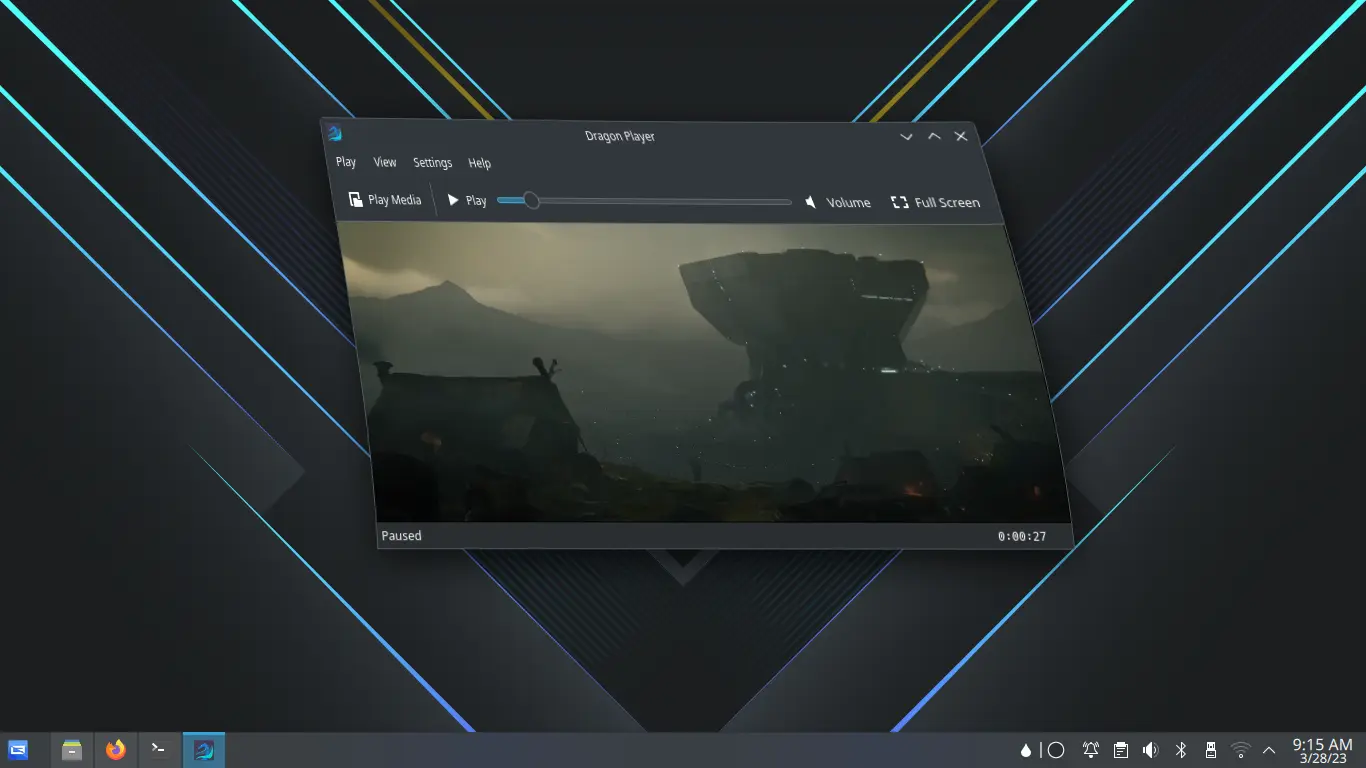Screen dimensions: 1366x768
Task: Click the clock showing 9:15 AM
Action: tap(1322, 744)
